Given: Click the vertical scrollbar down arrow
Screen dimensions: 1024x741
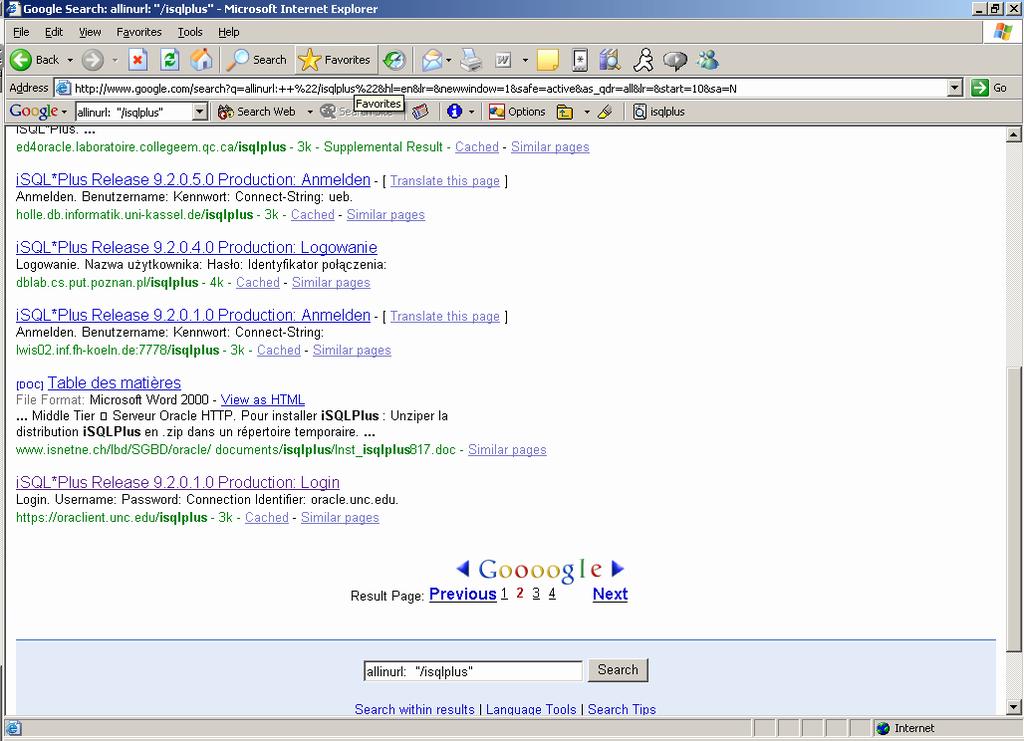Looking at the screenshot, I should (1014, 706).
